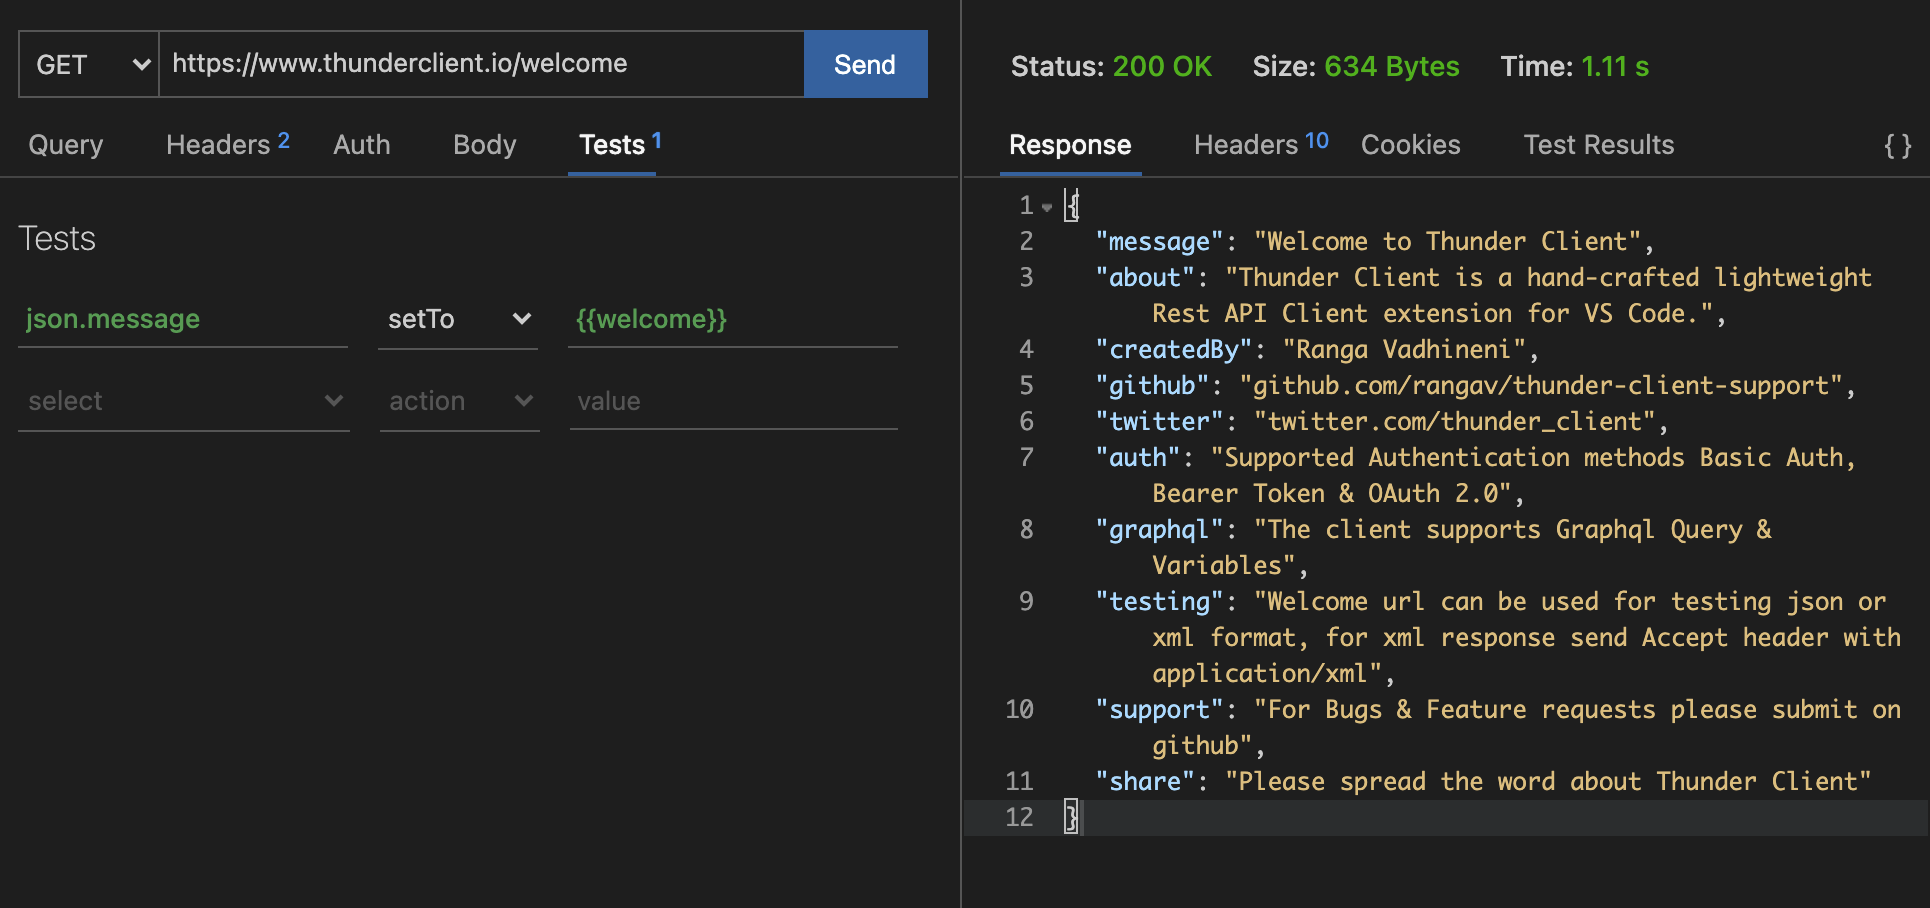Open the Body tab

(x=484, y=145)
